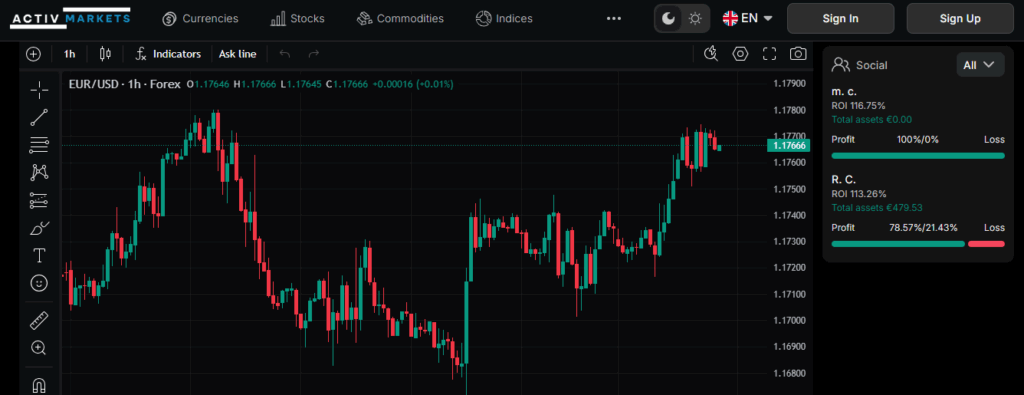
Task: Toggle fullscreen chart mode
Action: 769,54
